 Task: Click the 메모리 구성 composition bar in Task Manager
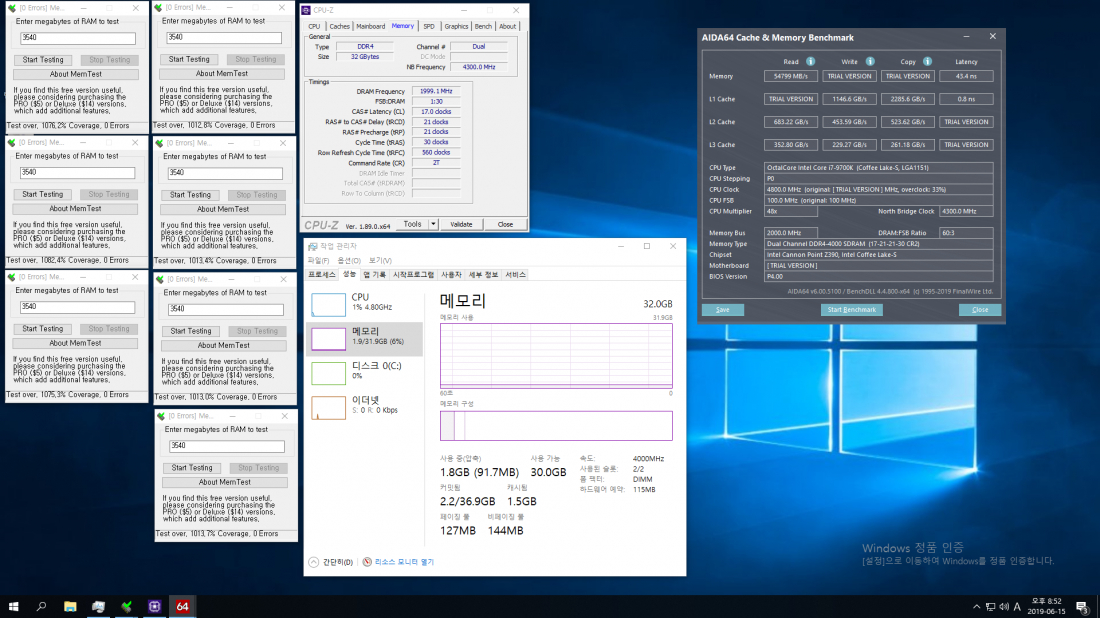click(556, 426)
